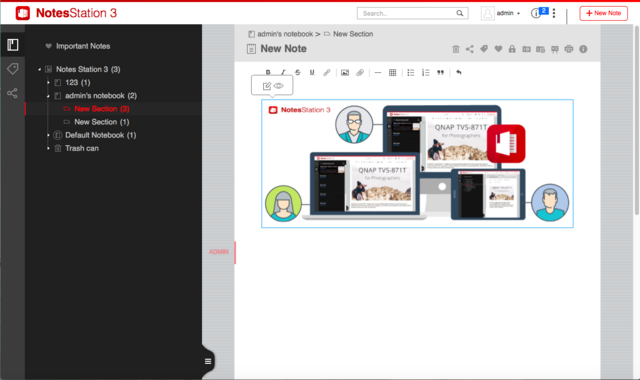Select the embedded NotesStation 3 image
The image size is (640, 380).
click(417, 164)
